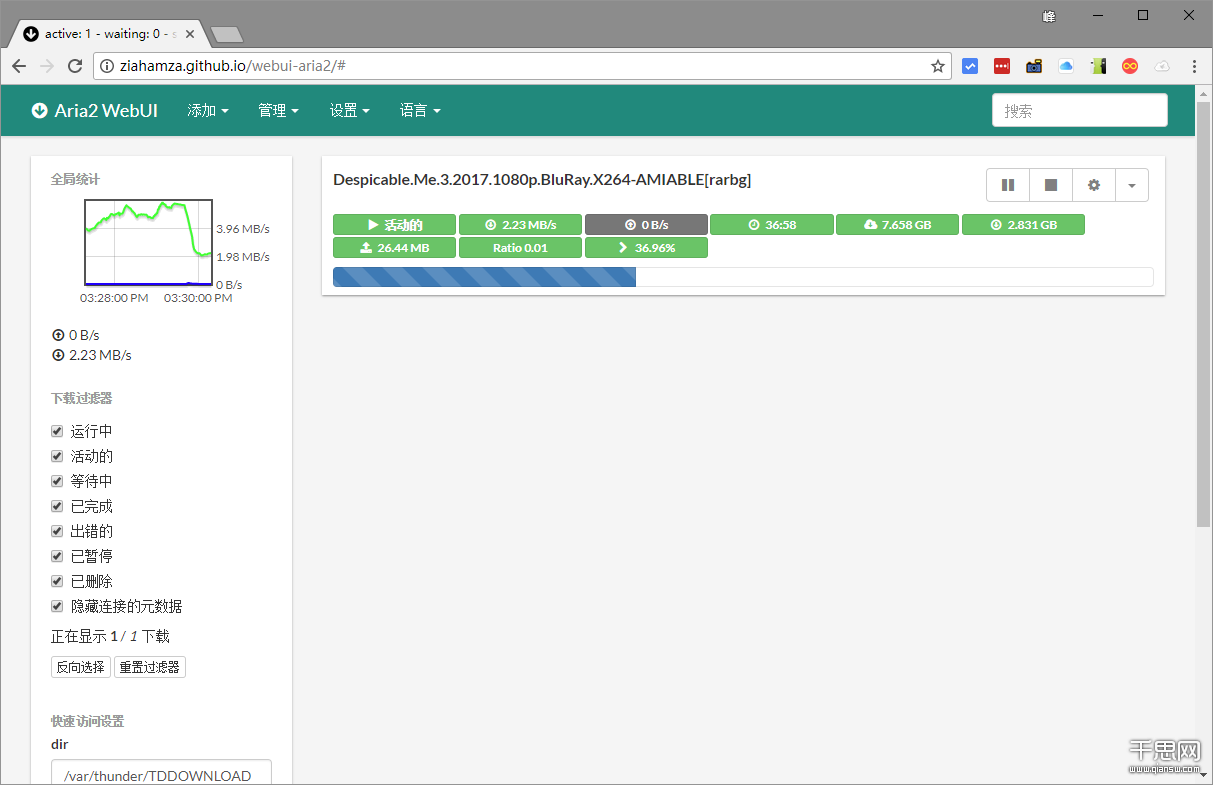The width and height of the screenshot is (1213, 785).
Task: Pause the Despicable.Me.3 download
Action: coord(1008,185)
